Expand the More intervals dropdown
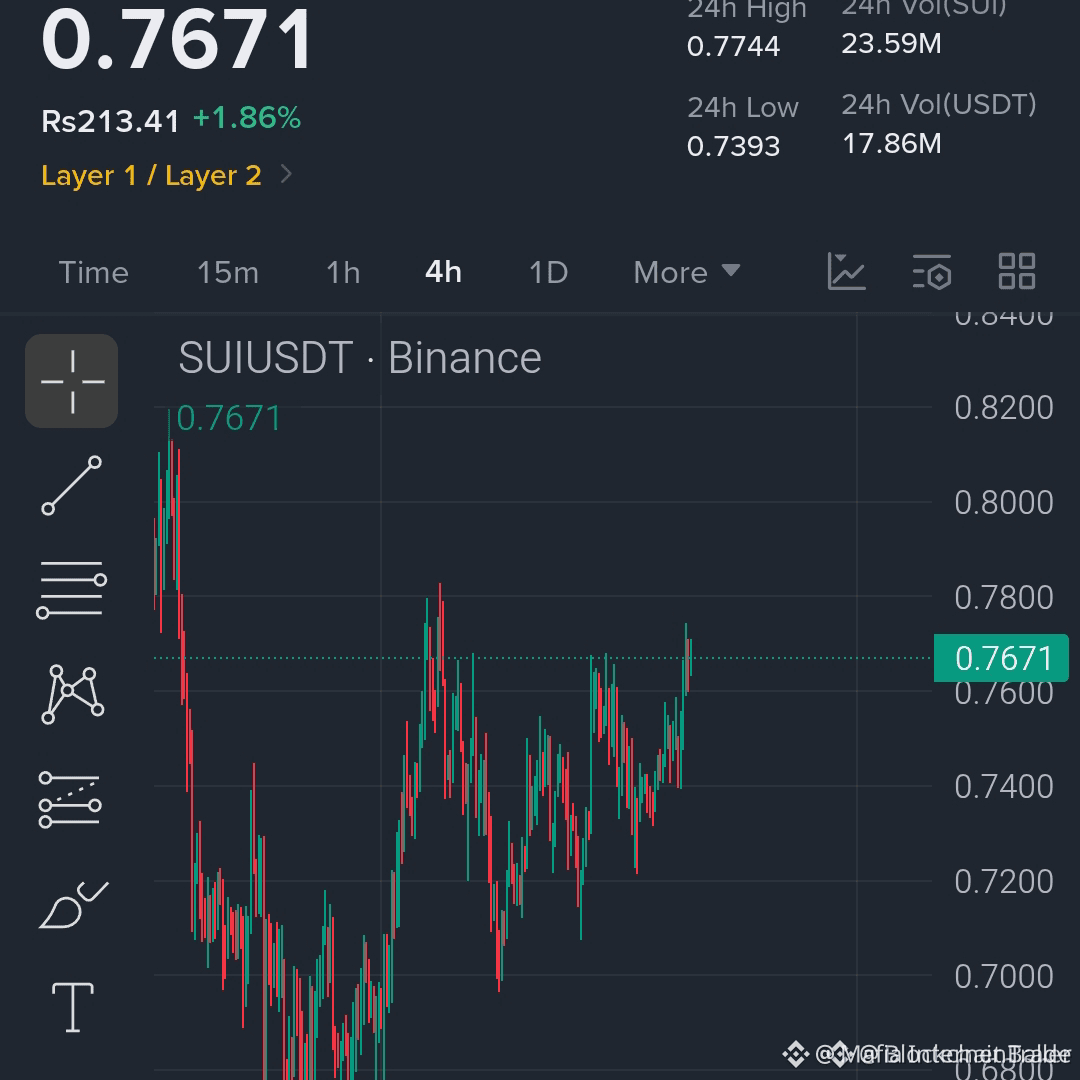The height and width of the screenshot is (1080, 1080). (x=687, y=273)
